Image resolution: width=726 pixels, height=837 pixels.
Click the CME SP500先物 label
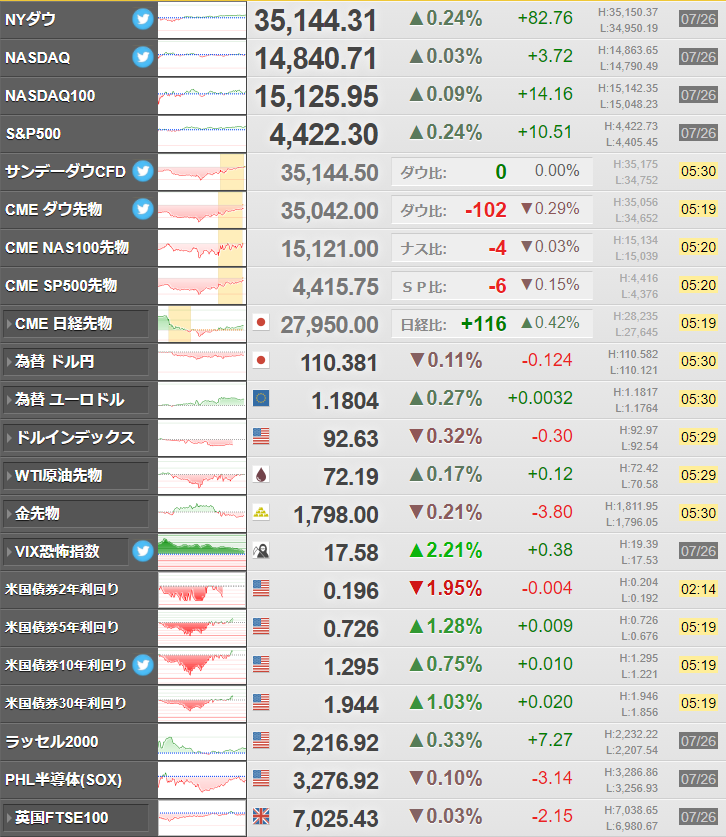click(61, 286)
